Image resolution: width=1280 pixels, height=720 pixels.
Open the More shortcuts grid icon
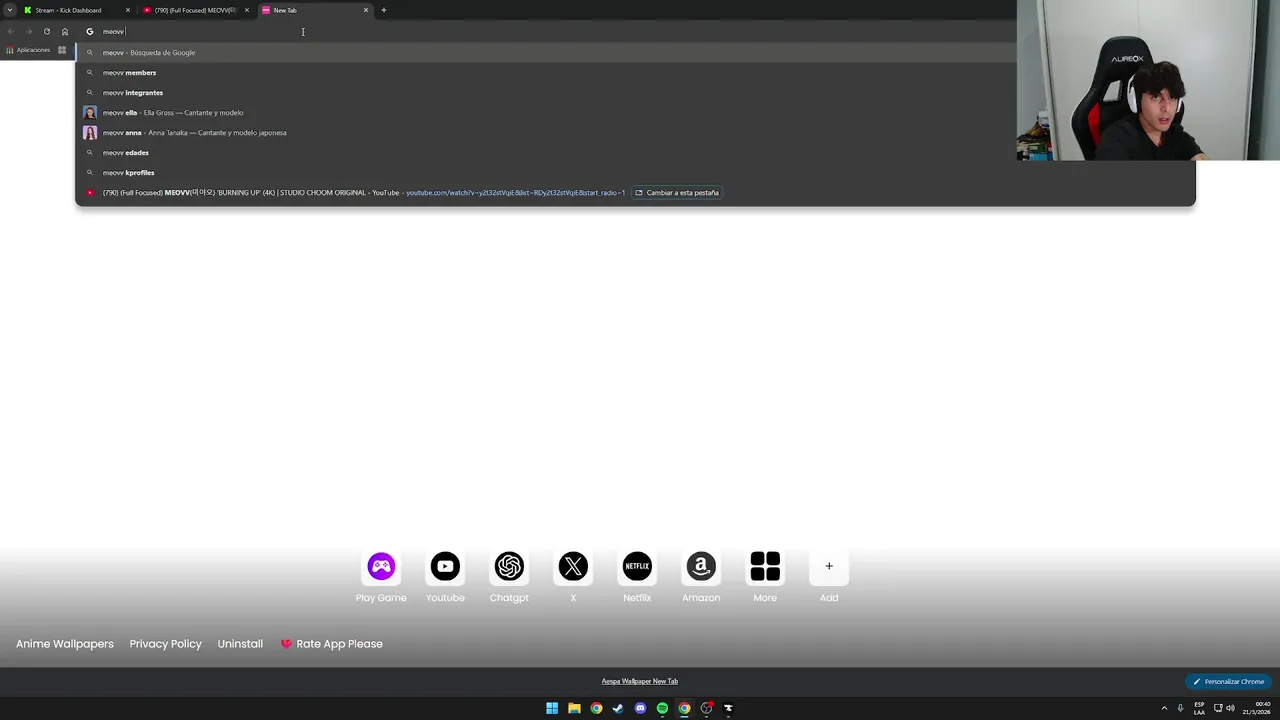[x=765, y=566]
